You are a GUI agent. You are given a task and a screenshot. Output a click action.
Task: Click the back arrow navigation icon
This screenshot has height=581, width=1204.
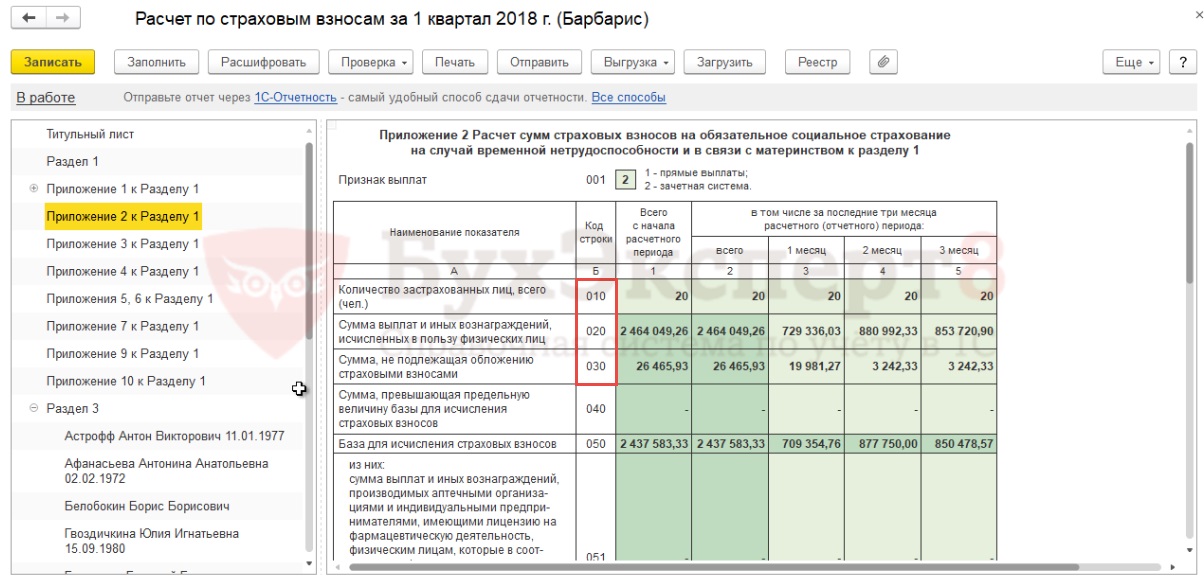tap(29, 19)
